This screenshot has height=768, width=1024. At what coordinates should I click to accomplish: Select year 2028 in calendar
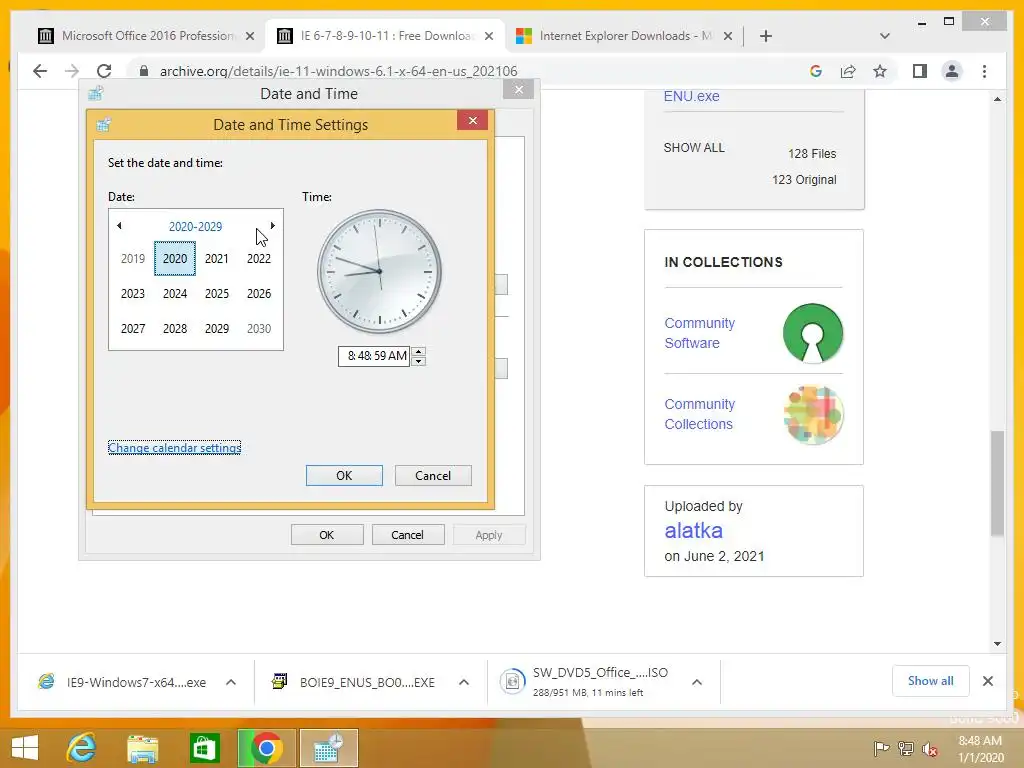pos(175,328)
